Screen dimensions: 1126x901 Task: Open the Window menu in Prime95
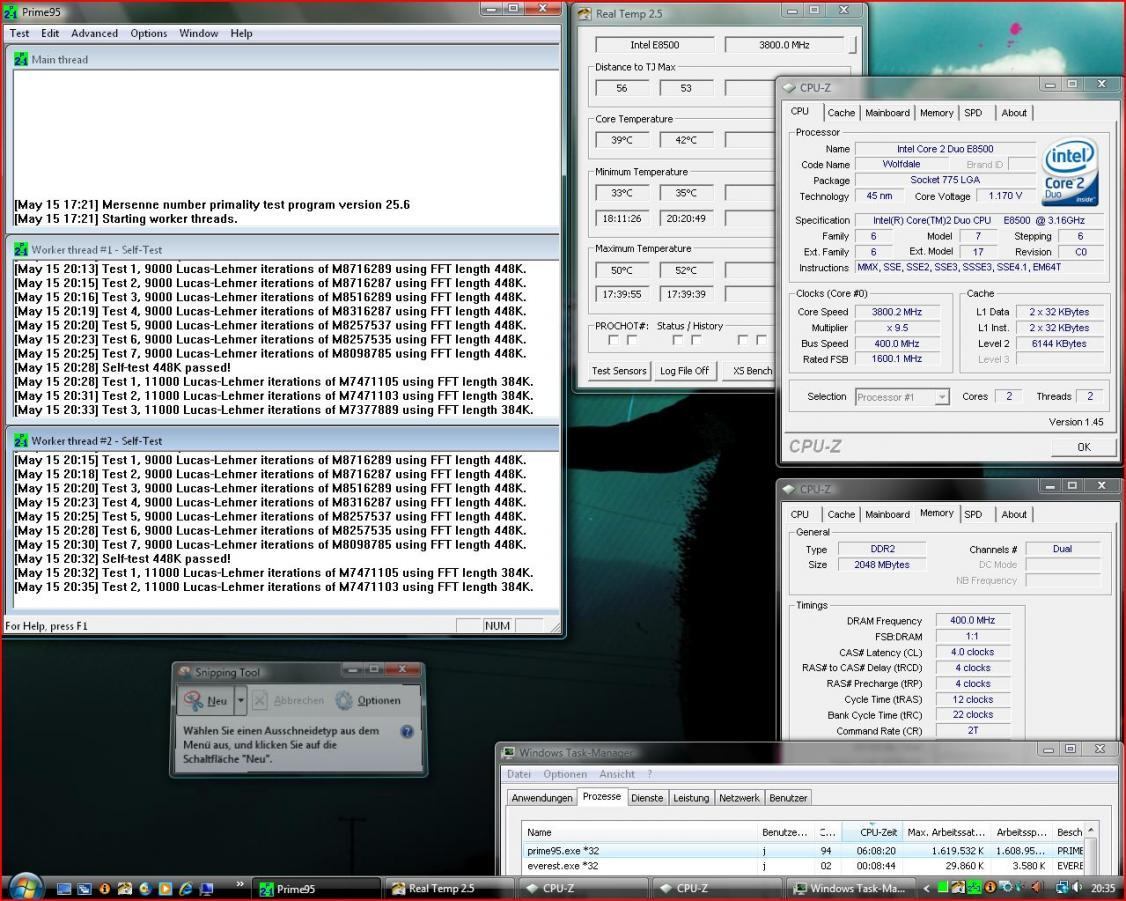click(x=198, y=33)
